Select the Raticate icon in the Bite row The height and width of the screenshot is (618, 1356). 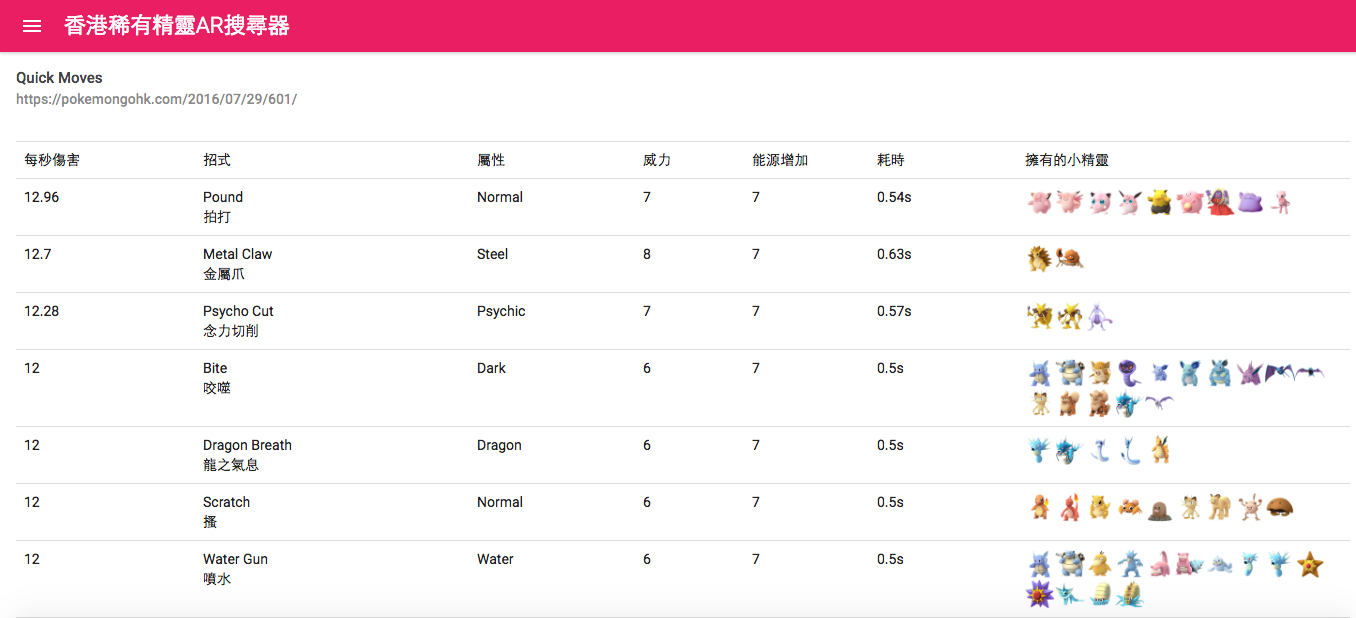point(1100,374)
